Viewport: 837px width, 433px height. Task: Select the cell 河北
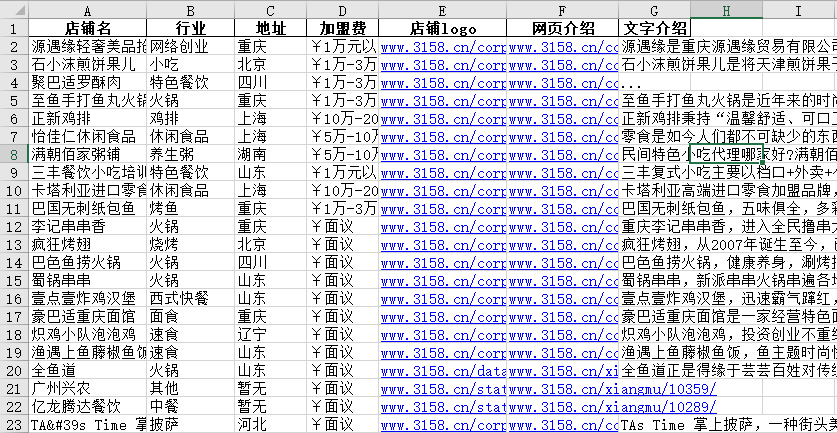(271, 424)
